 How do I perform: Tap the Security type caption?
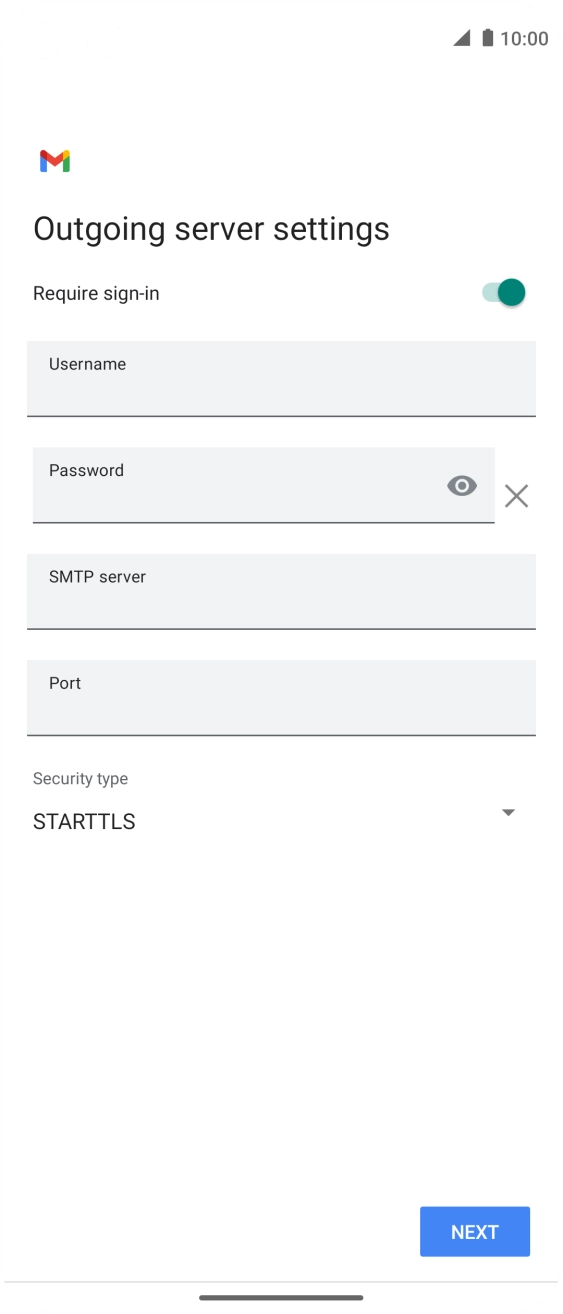[x=80, y=779]
